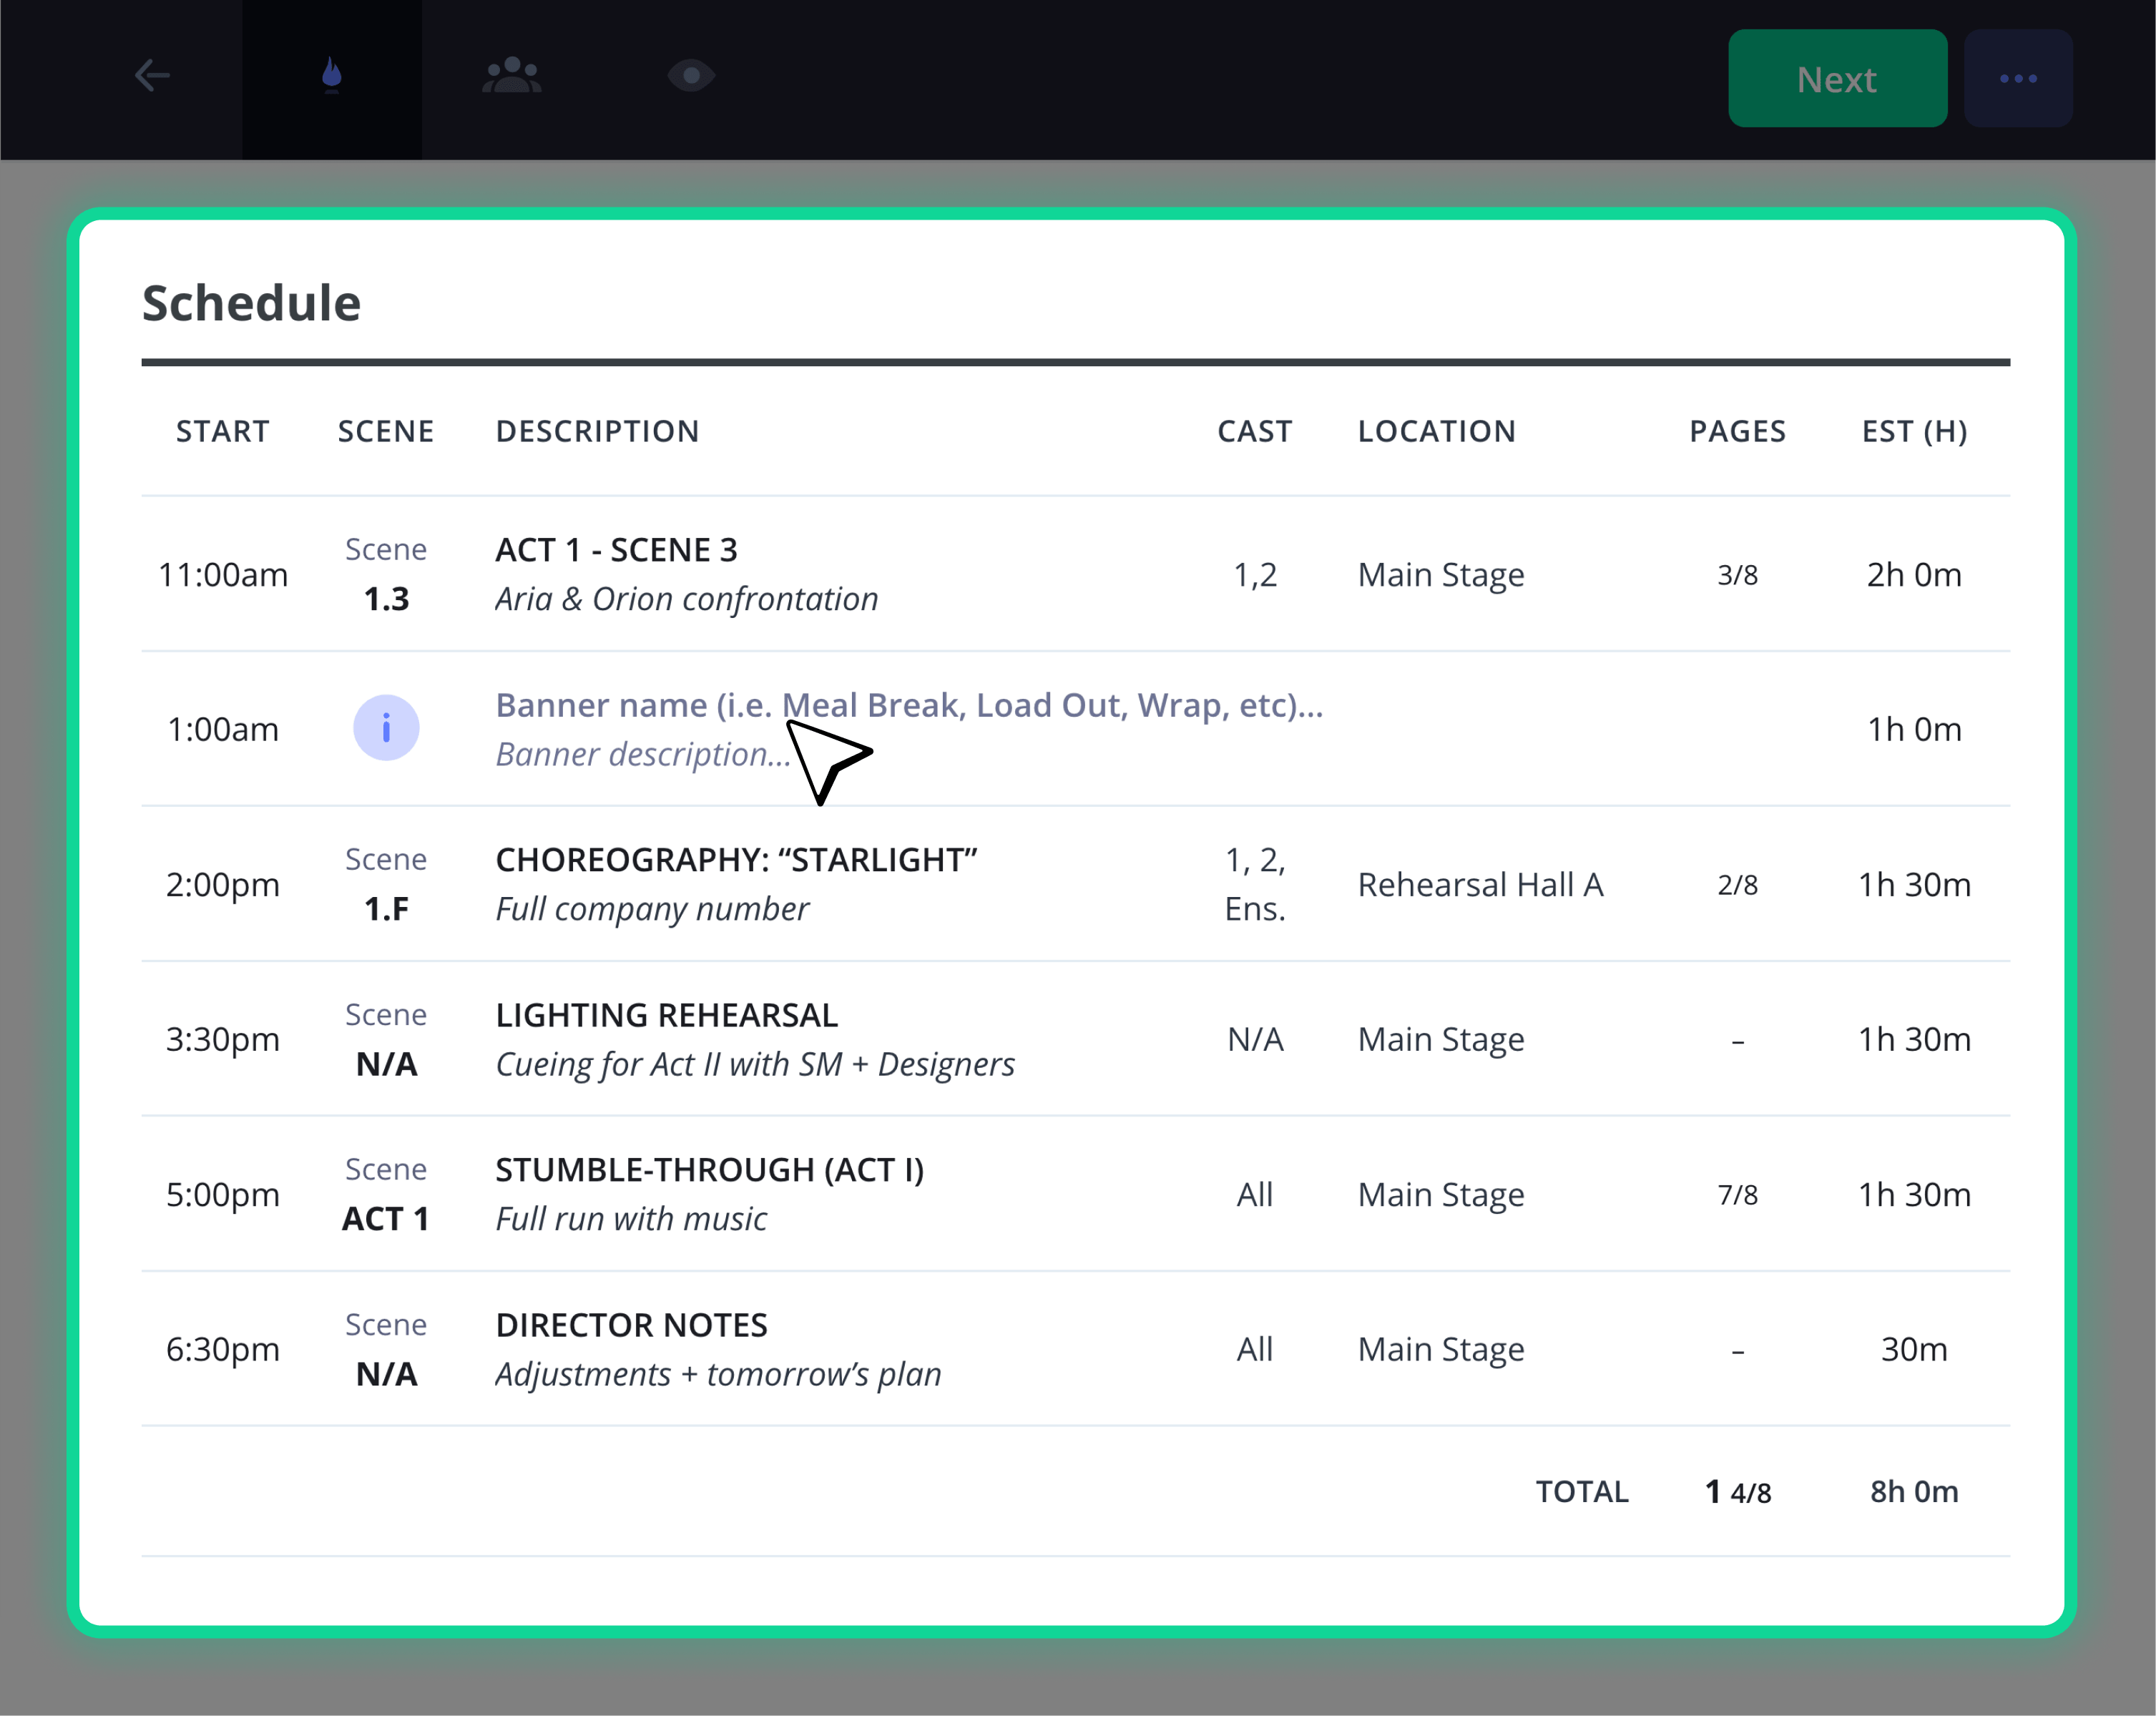
Task: Click the banner info icon
Action: click(x=386, y=728)
